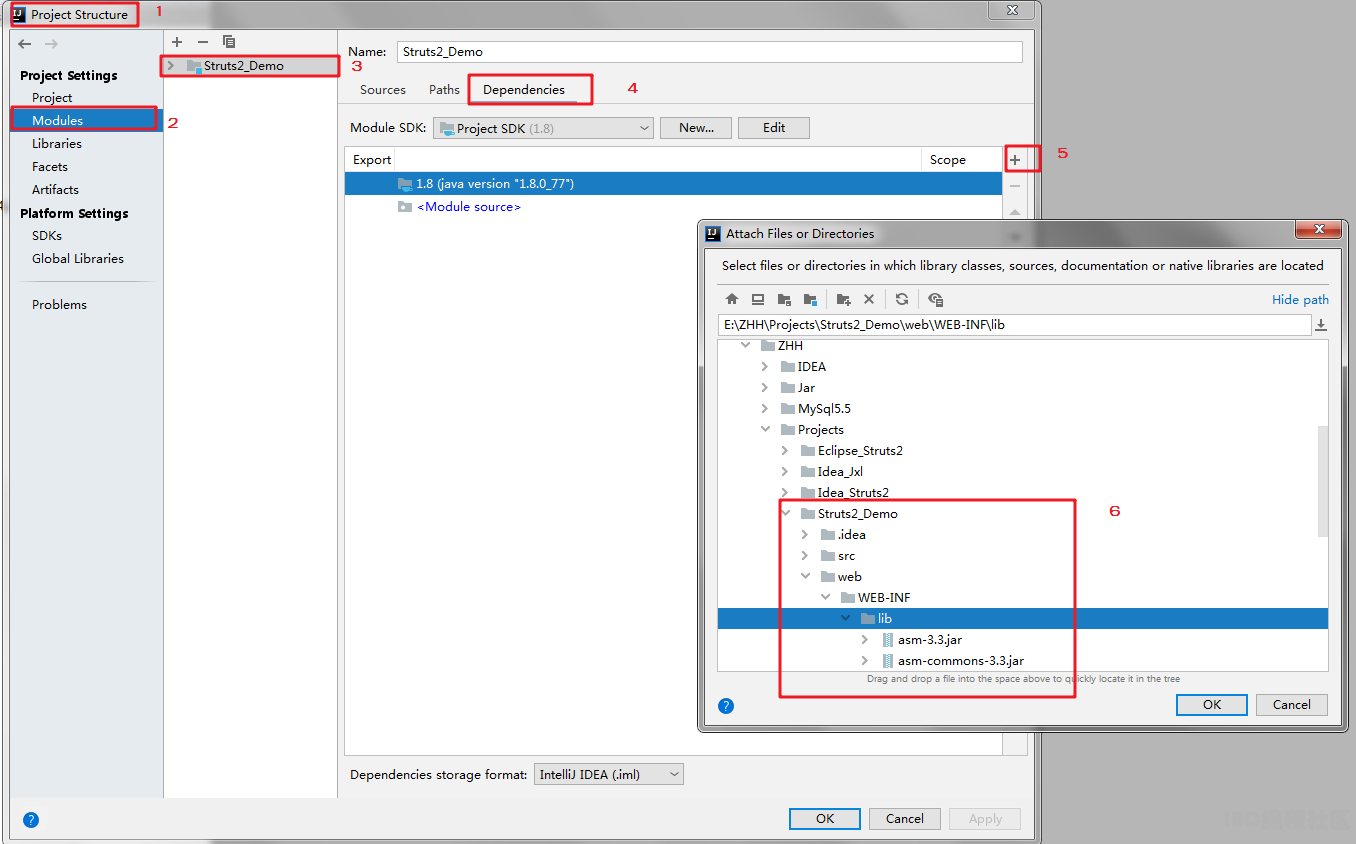Image resolution: width=1356 pixels, height=844 pixels.
Task: Cancel the Project Structure dialog
Action: [905, 818]
